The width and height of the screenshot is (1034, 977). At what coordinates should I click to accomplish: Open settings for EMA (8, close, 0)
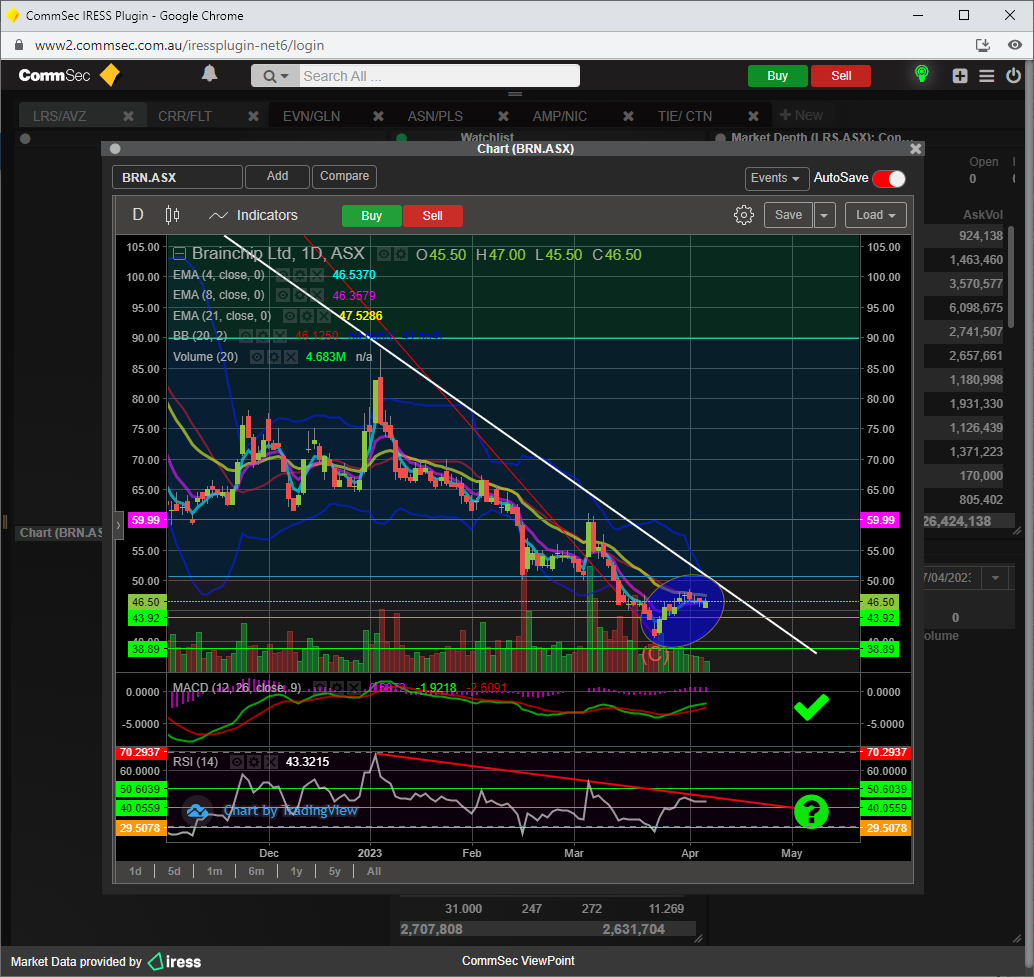[300, 295]
